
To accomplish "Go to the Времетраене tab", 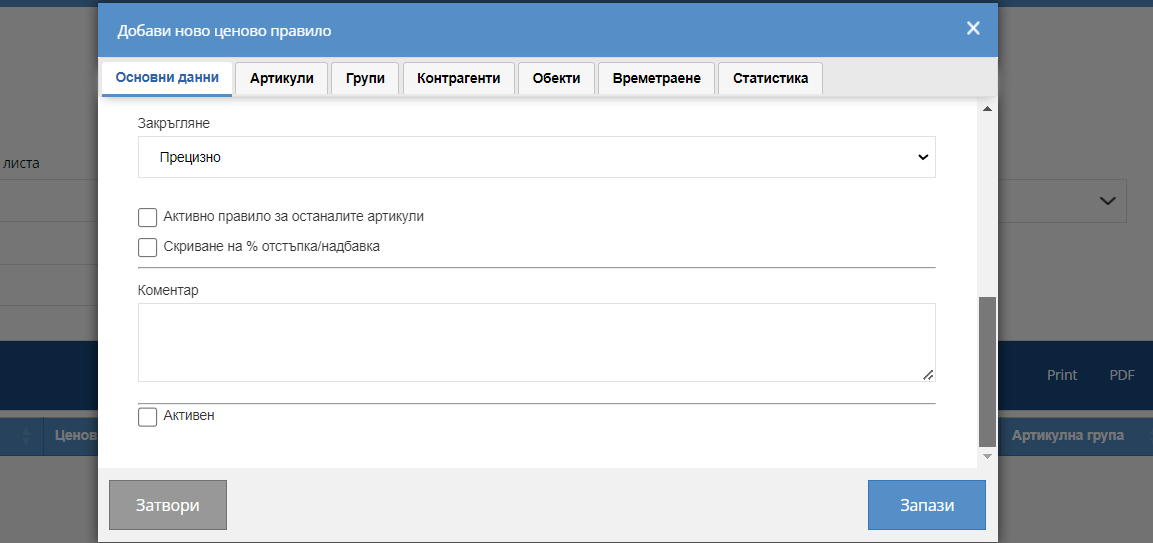I will pyautogui.click(x=657, y=79).
